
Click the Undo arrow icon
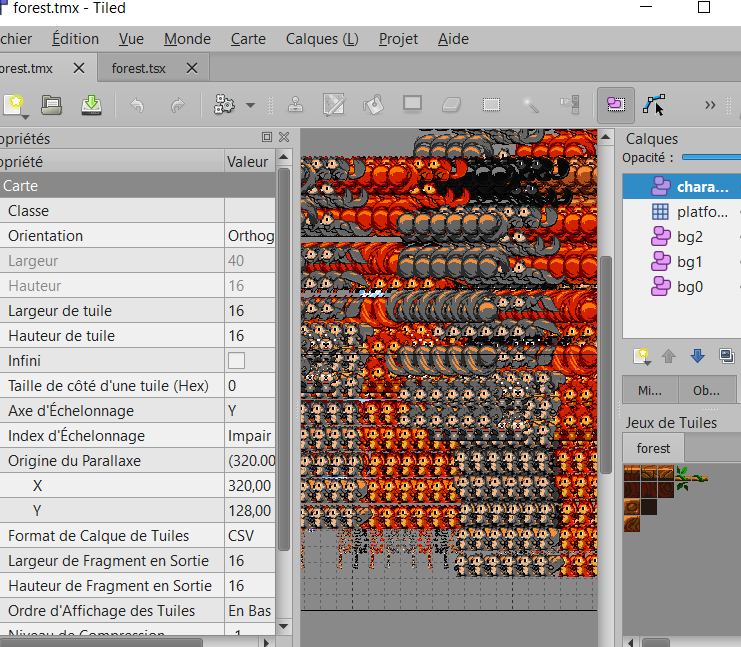tap(137, 105)
